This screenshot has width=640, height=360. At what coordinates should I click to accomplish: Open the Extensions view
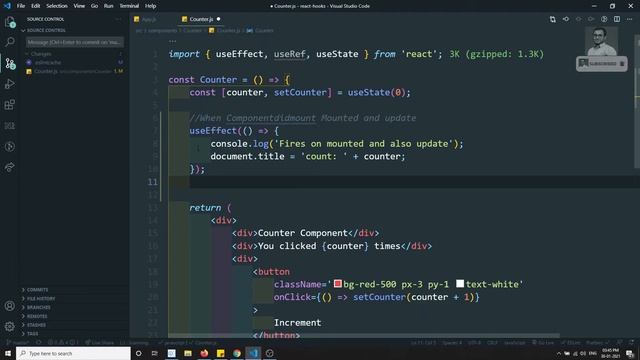pos(10,104)
